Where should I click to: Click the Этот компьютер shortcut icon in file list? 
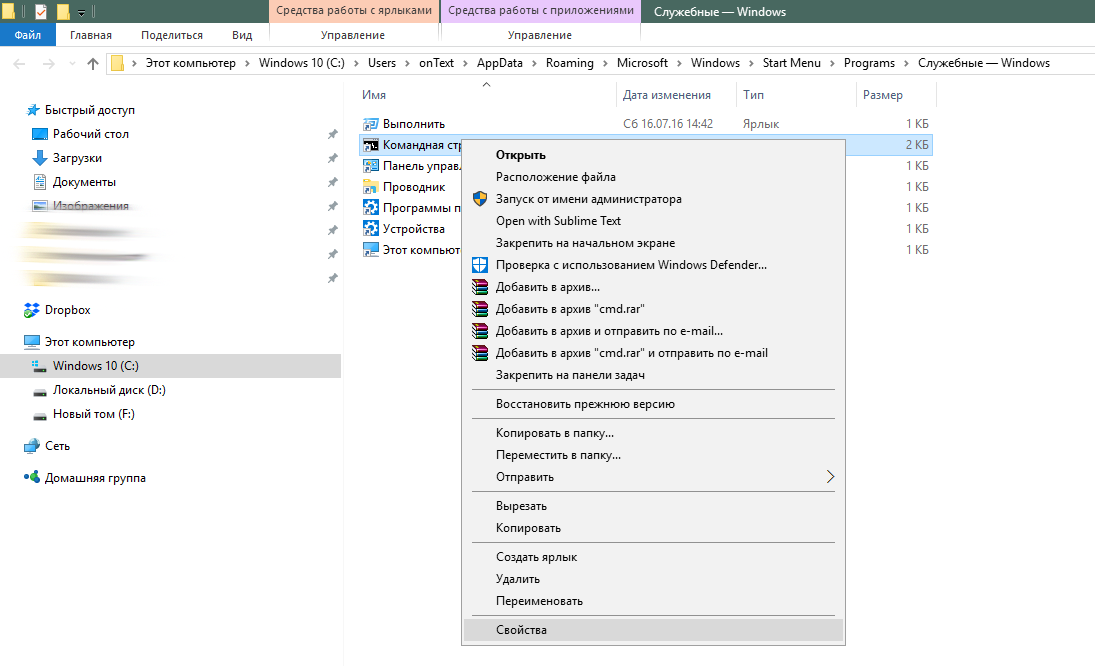pos(371,250)
